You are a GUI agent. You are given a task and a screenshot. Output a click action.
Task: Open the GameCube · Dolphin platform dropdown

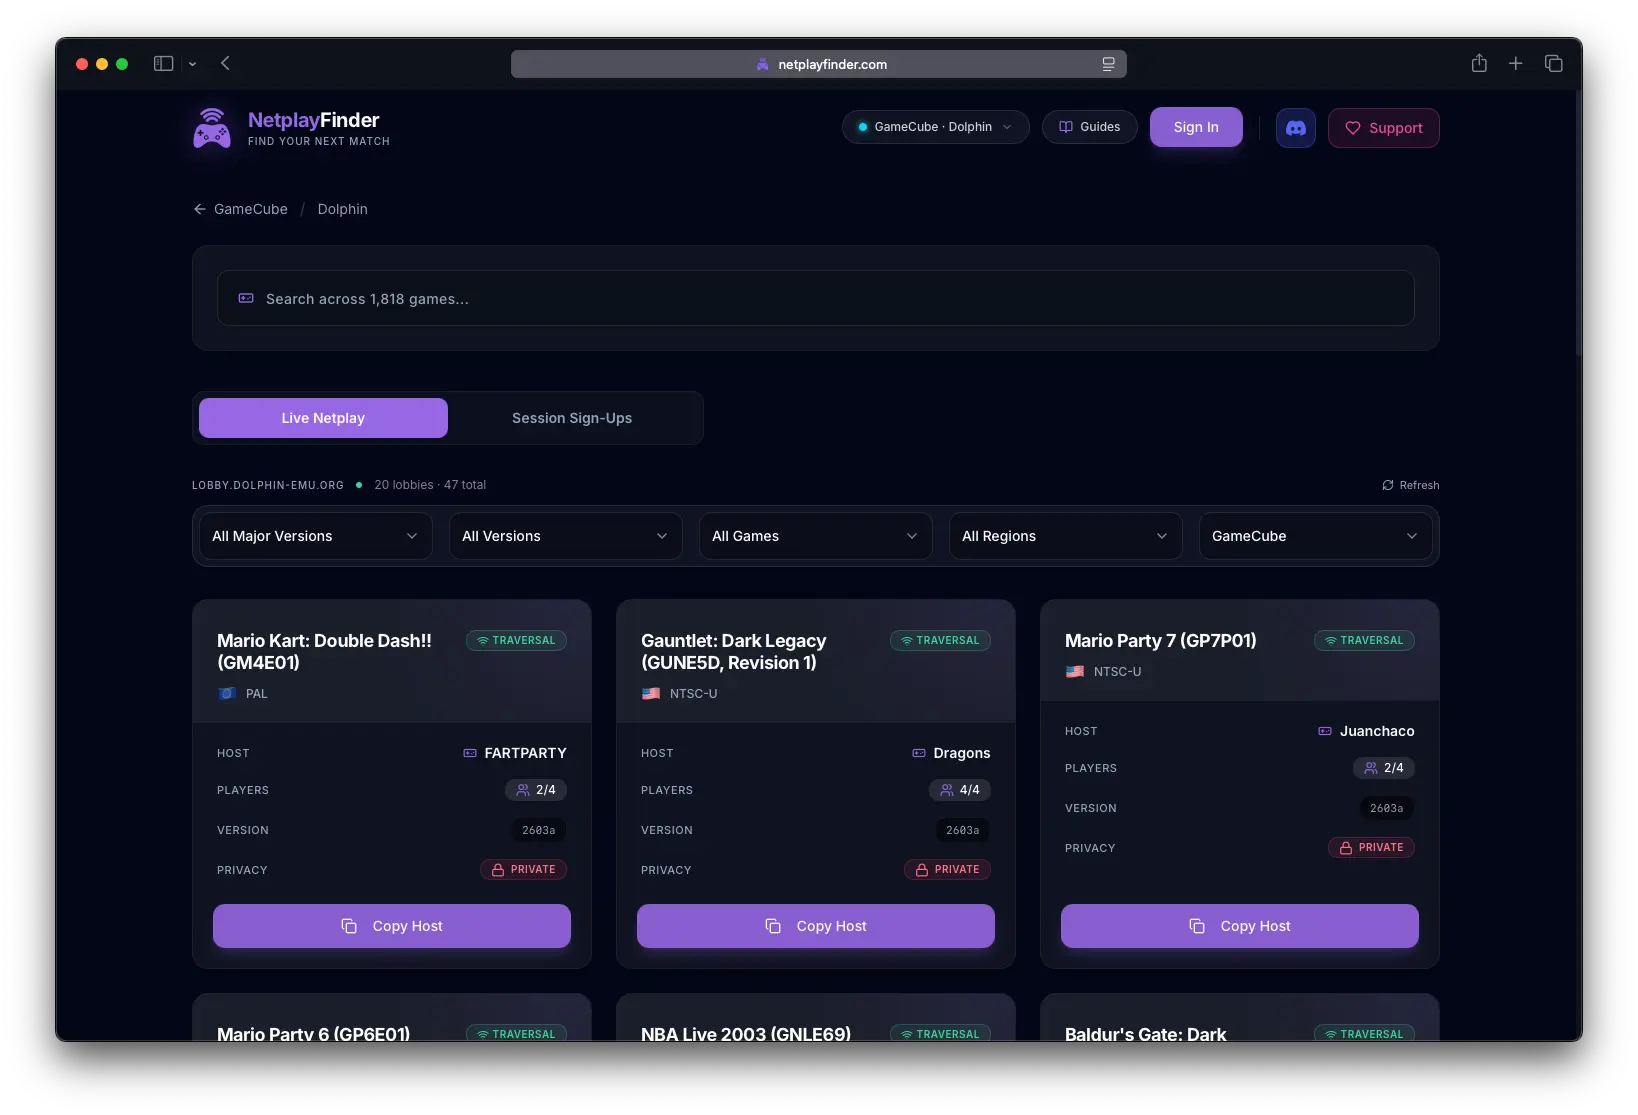pos(935,127)
